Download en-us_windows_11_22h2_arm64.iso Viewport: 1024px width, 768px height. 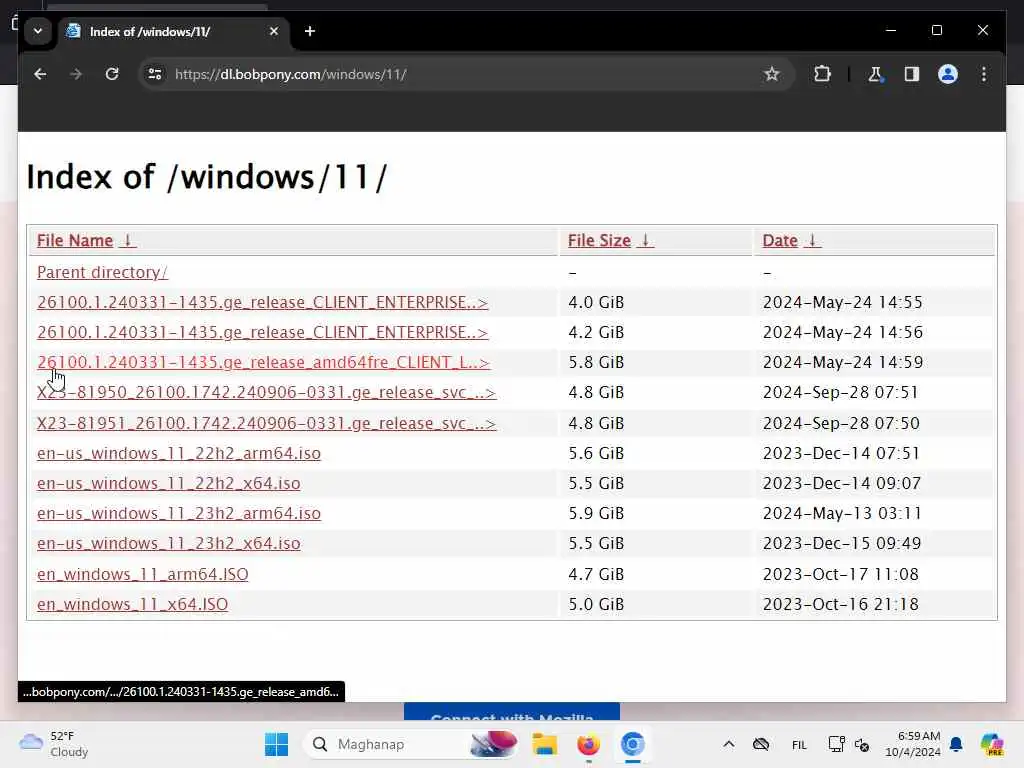179,453
